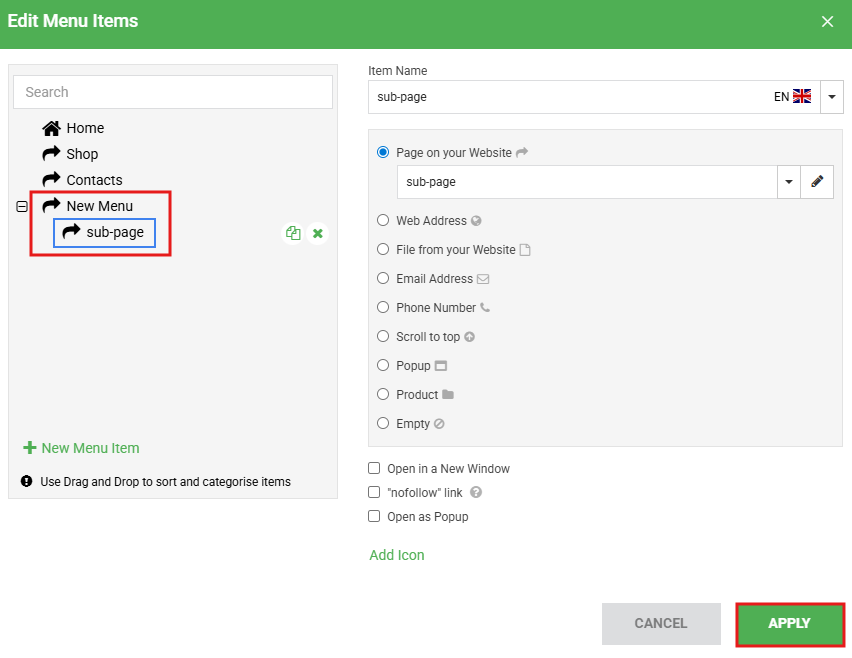Viewport: 852px width, 658px height.
Task: Click the UK flag language icon
Action: (x=802, y=97)
